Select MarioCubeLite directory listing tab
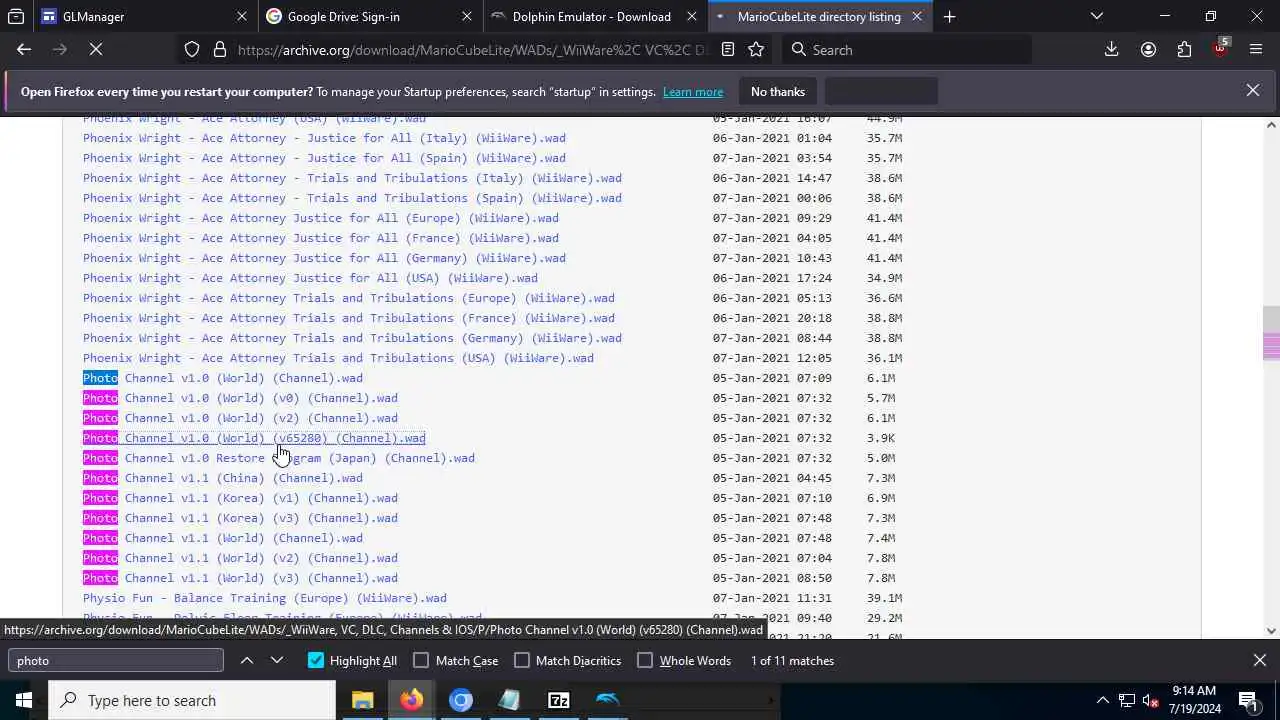The image size is (1280, 720). coord(819,16)
